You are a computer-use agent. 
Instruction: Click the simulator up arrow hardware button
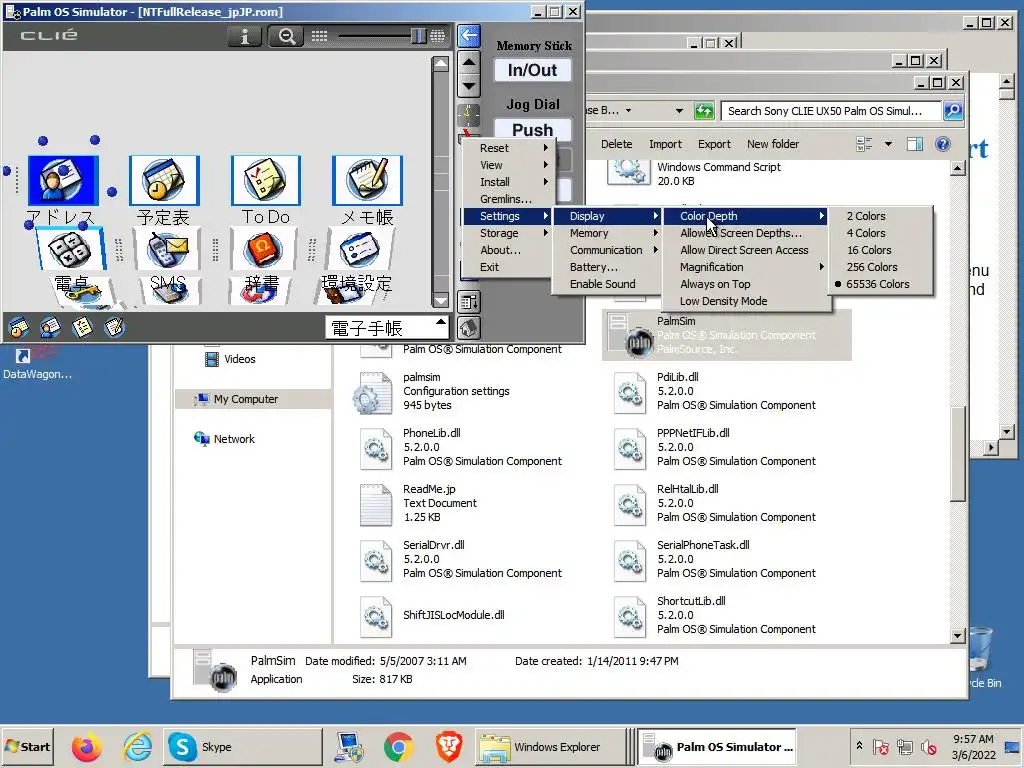pyautogui.click(x=469, y=62)
